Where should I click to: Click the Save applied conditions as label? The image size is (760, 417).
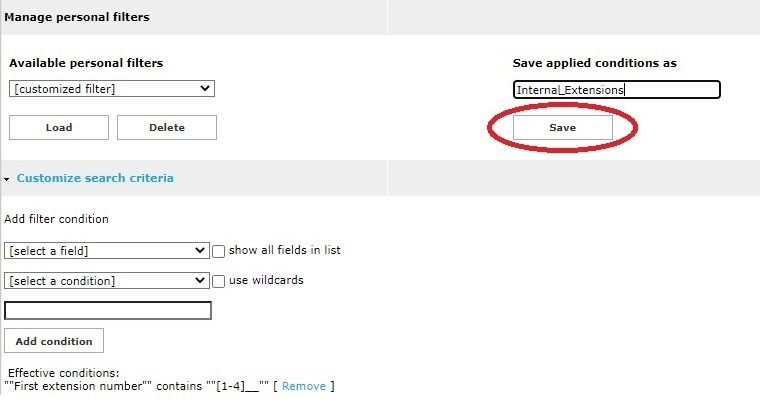pos(594,63)
